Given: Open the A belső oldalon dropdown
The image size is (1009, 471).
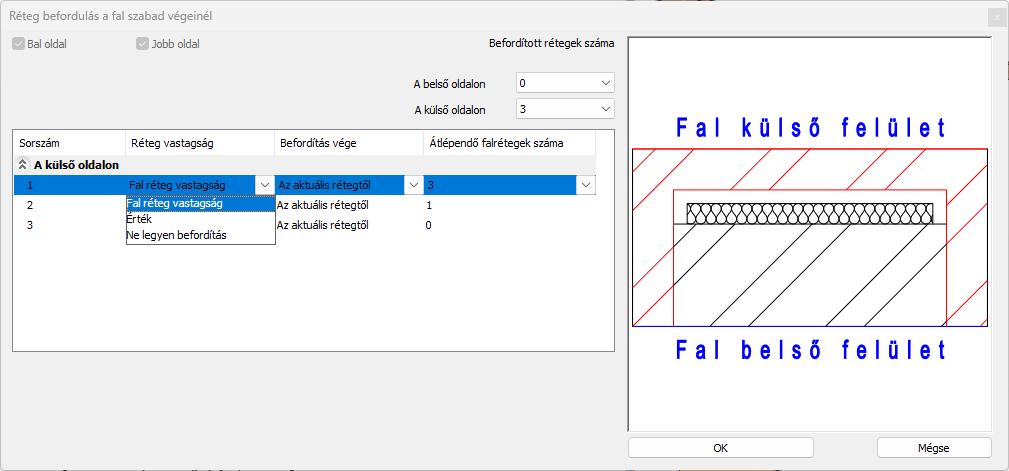Looking at the screenshot, I should tap(565, 83).
